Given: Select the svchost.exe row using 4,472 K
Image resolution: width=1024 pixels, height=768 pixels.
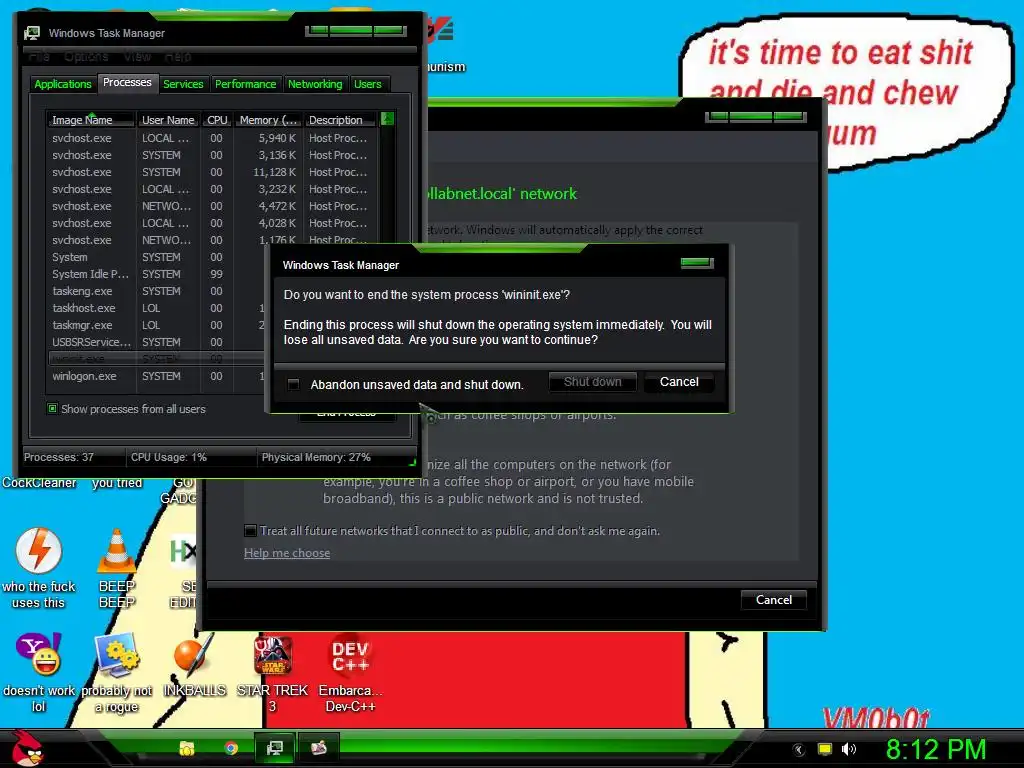Looking at the screenshot, I should 212,206.
